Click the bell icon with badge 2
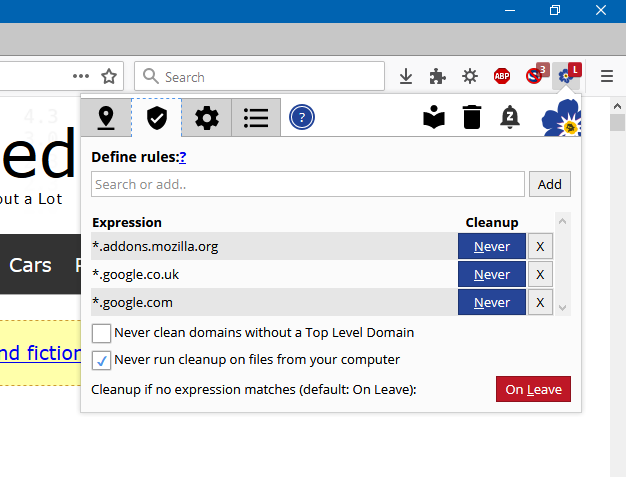The height and width of the screenshot is (477, 626). [x=510, y=118]
